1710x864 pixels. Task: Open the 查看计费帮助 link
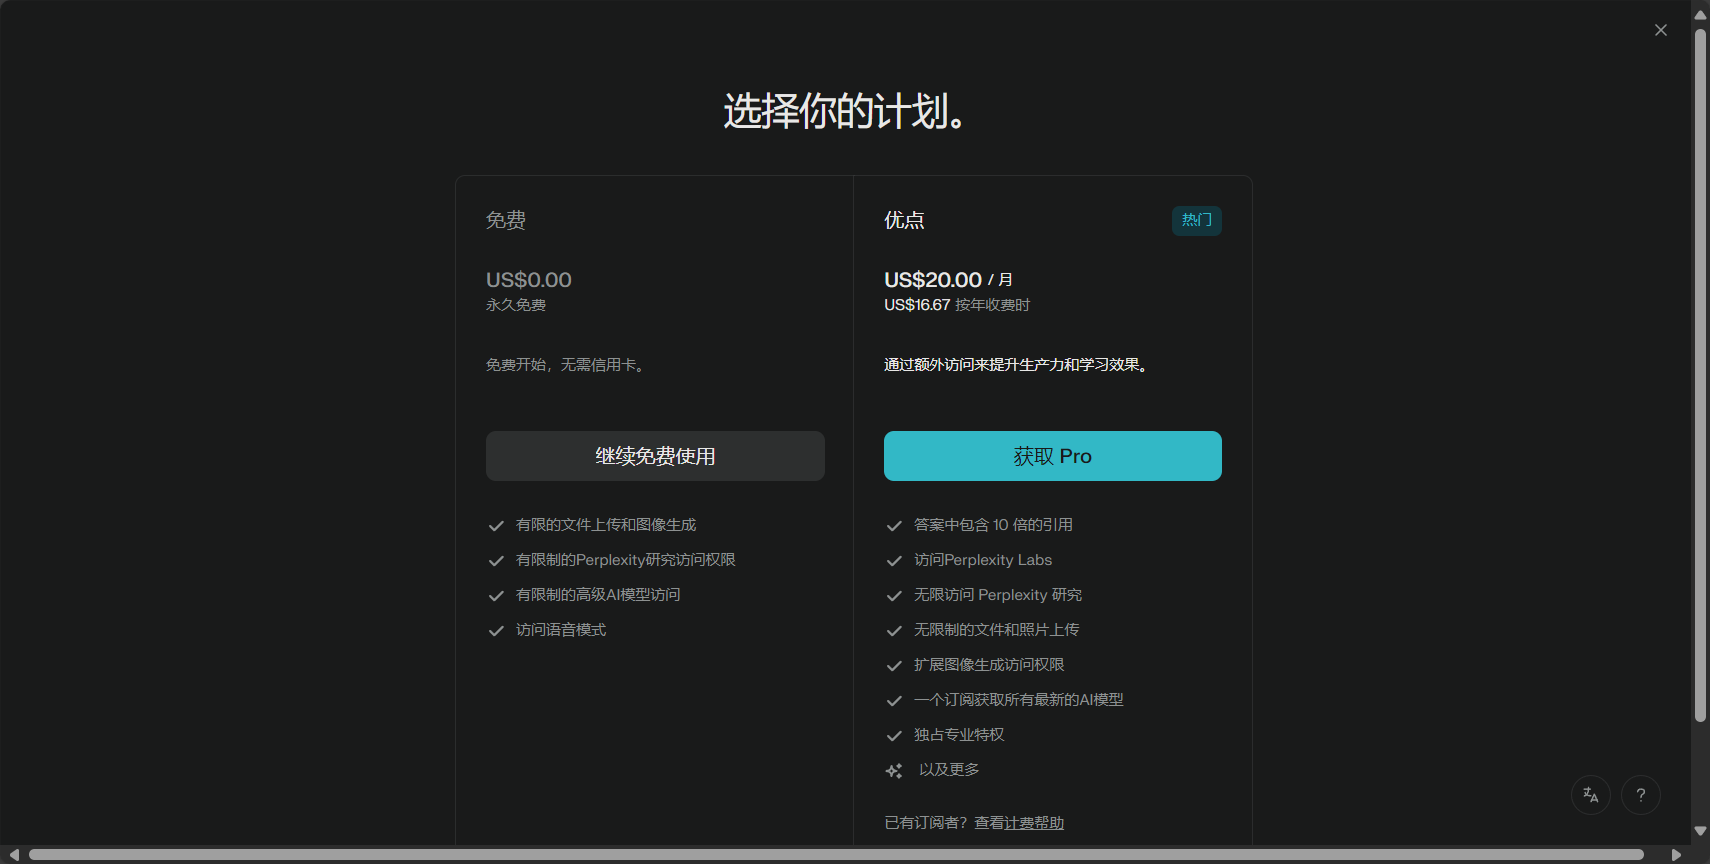coord(1019,822)
